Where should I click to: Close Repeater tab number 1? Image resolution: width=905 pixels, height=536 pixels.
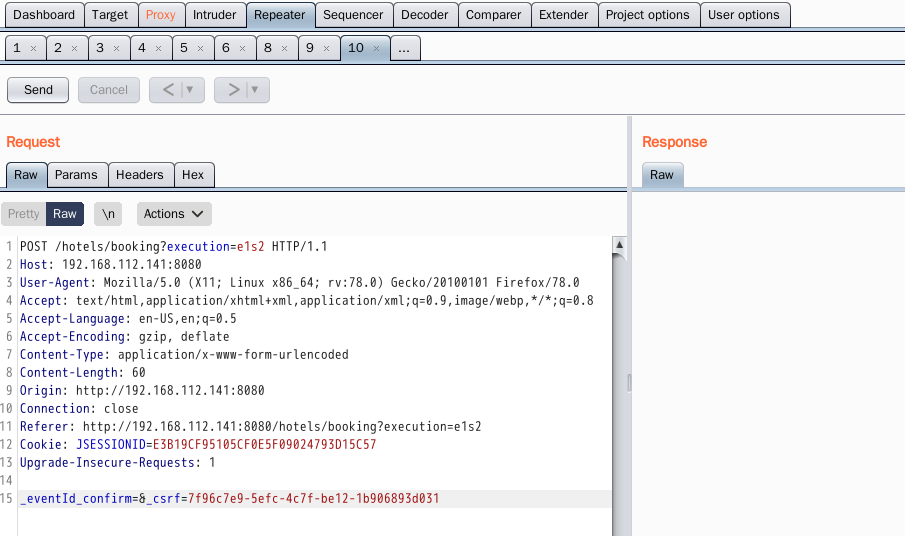[x=33, y=48]
